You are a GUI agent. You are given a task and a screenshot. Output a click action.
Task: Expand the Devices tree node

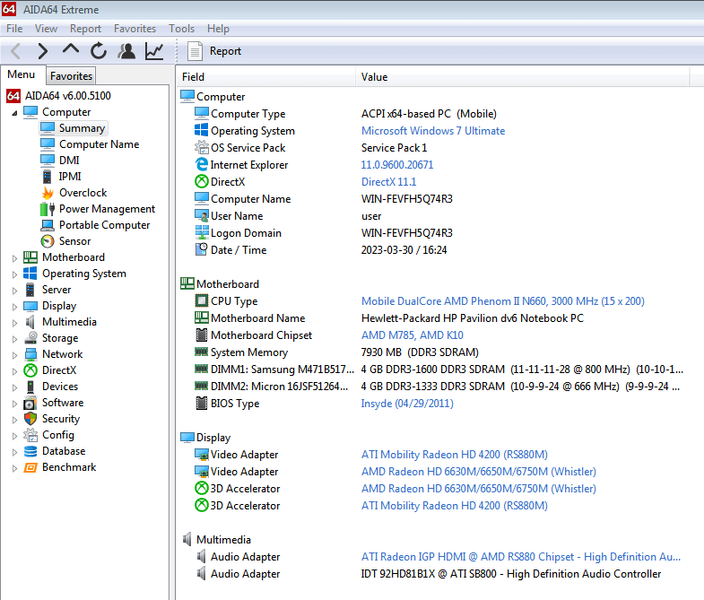tap(14, 388)
